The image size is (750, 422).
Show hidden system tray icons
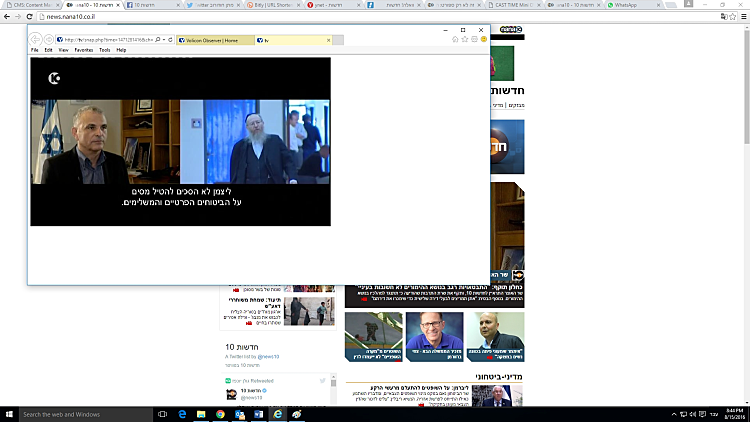pyautogui.click(x=674, y=414)
